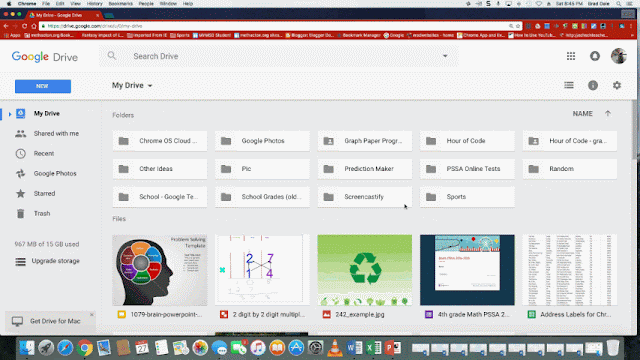This screenshot has height=360, width=640.
Task: Click the search magnifier icon
Action: tap(111, 56)
